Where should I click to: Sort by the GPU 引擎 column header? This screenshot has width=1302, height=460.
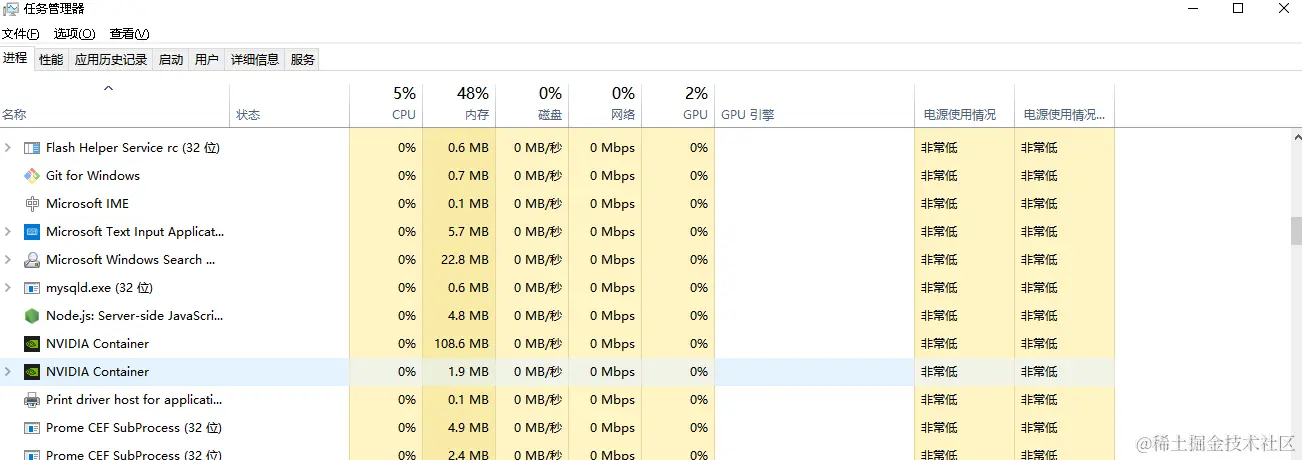point(814,105)
